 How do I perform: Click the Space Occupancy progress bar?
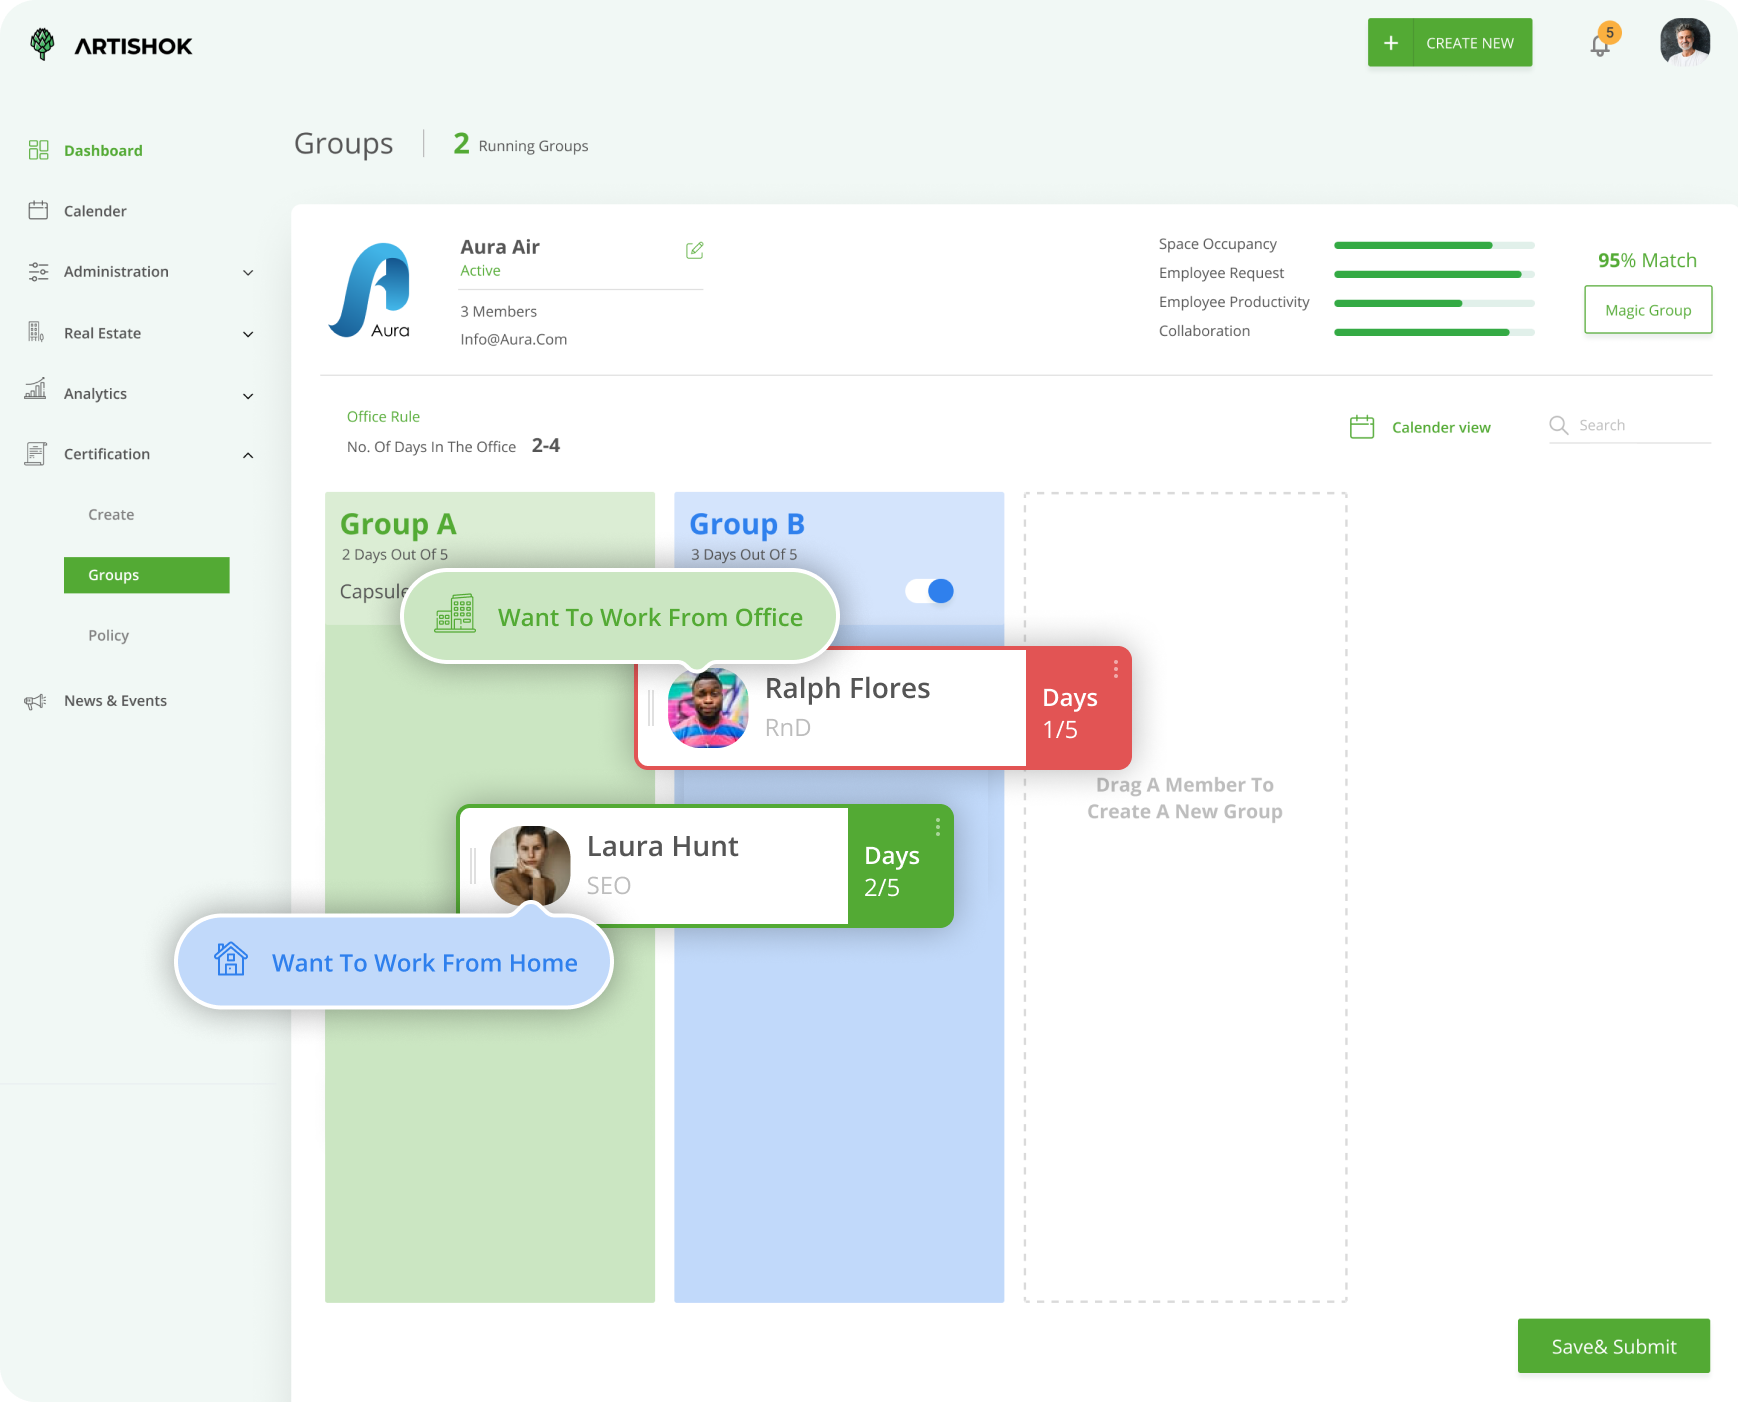[x=1434, y=245]
